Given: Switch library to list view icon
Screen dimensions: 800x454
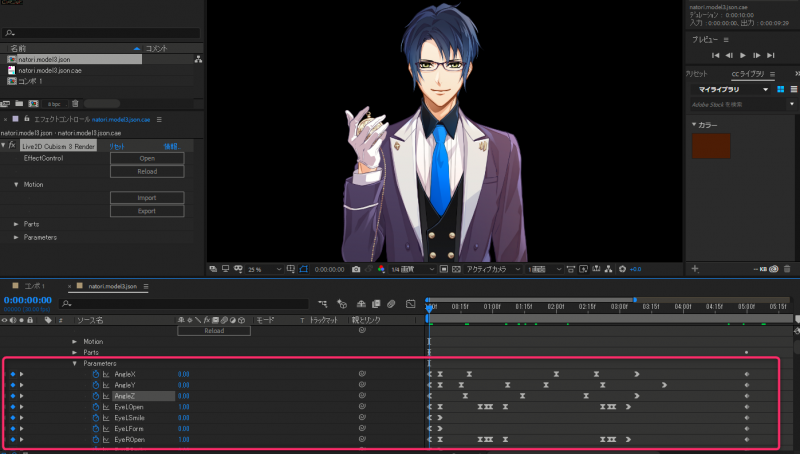Looking at the screenshot, I should tap(793, 89).
